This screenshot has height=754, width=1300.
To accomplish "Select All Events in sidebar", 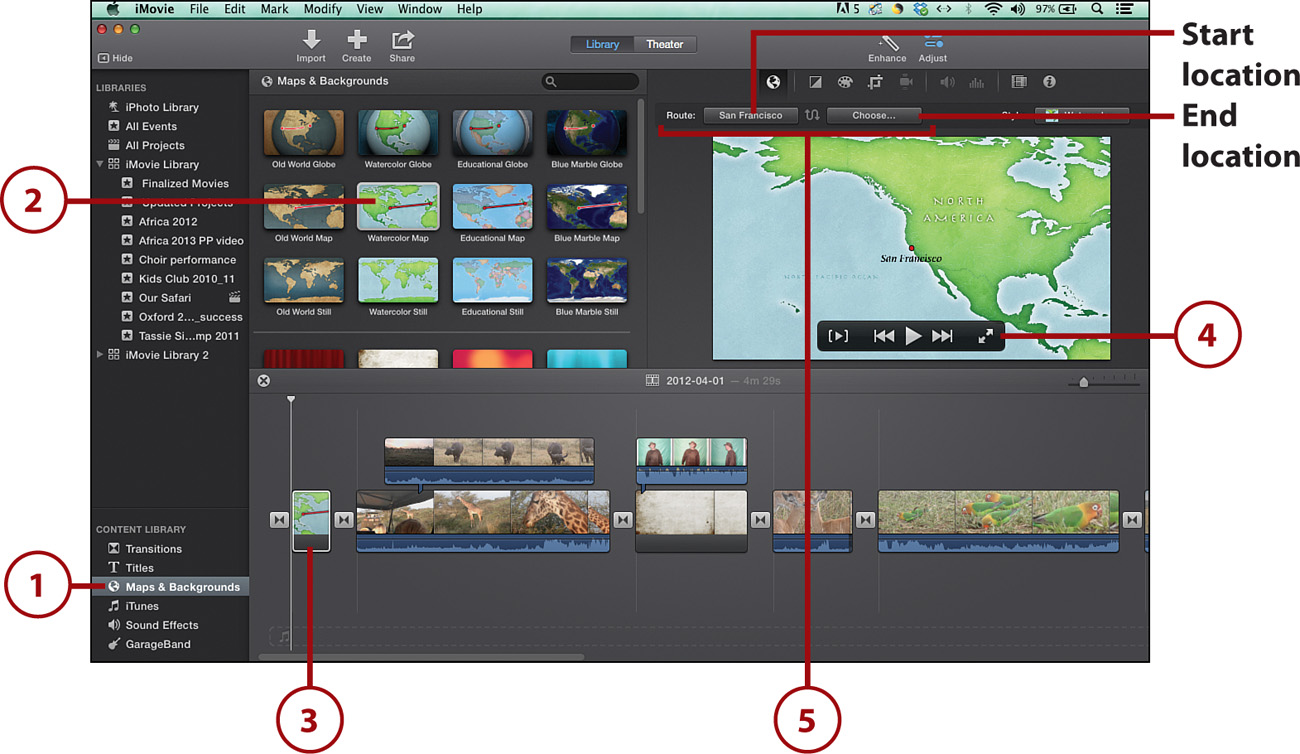I will 150,126.
